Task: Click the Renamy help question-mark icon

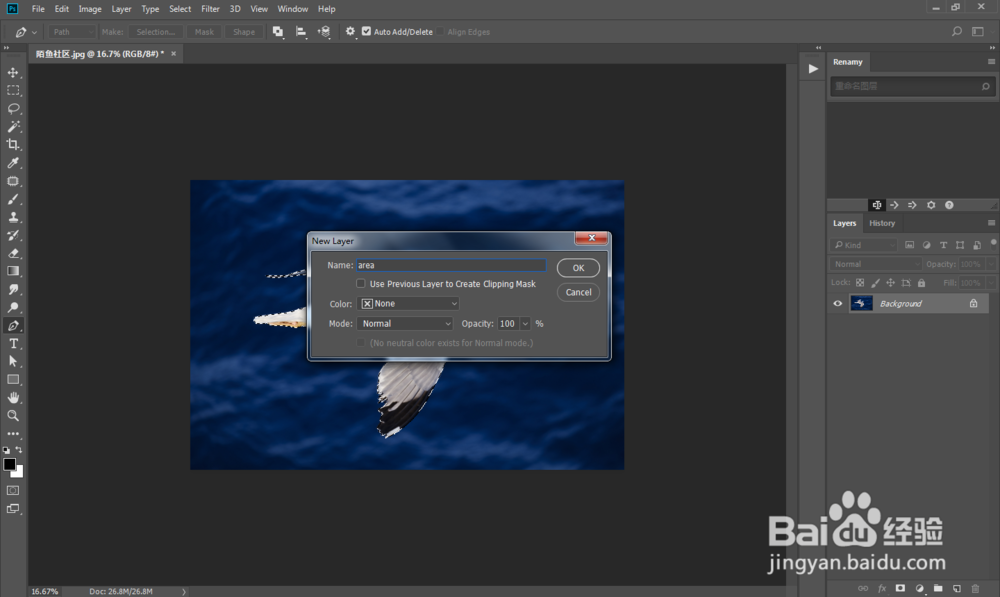Action: 949,205
